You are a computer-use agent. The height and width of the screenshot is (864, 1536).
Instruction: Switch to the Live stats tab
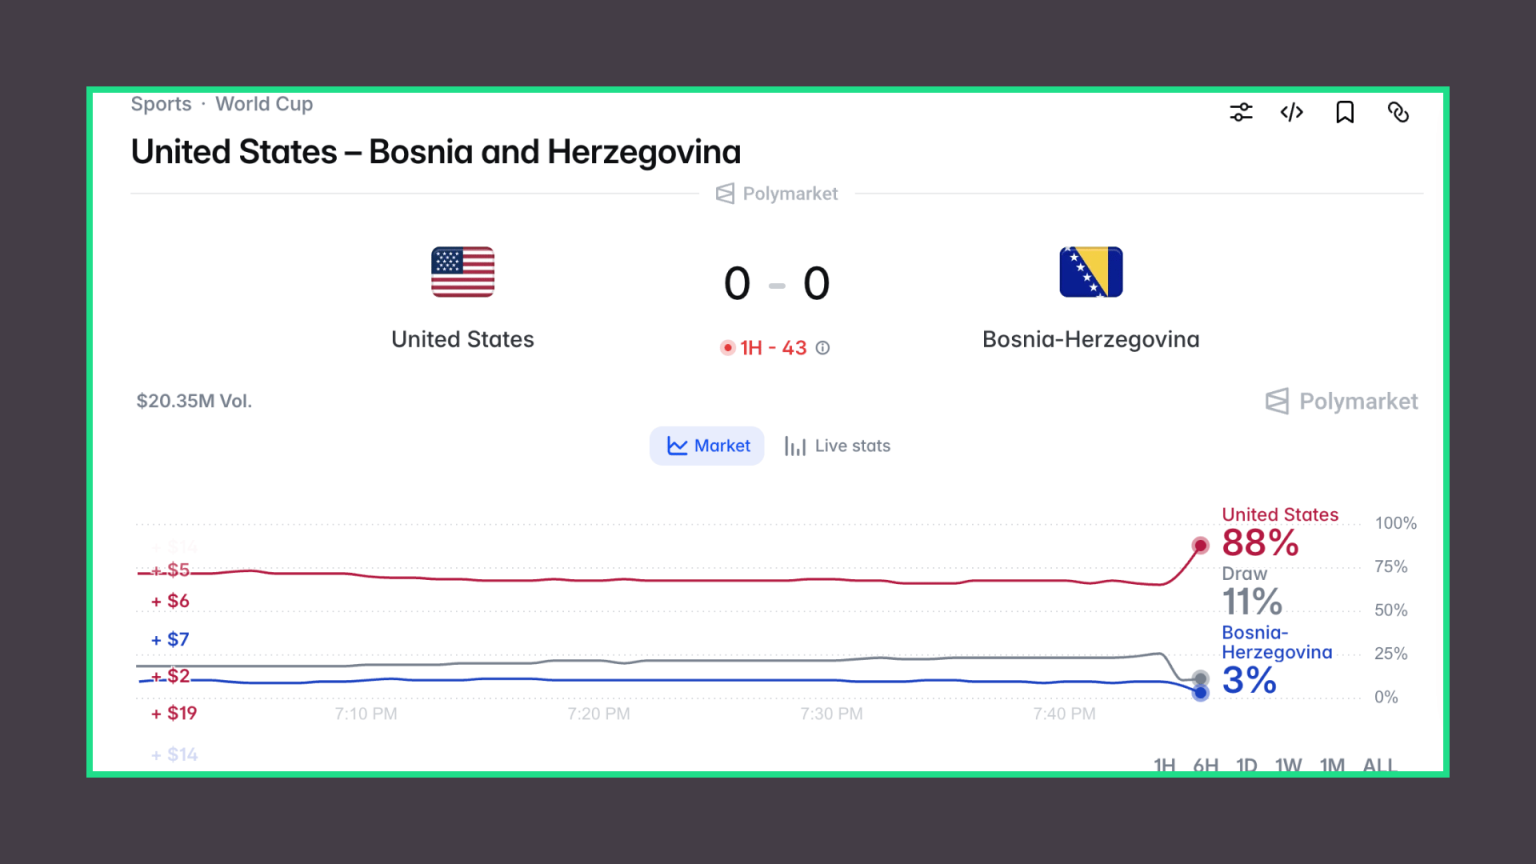(x=837, y=446)
